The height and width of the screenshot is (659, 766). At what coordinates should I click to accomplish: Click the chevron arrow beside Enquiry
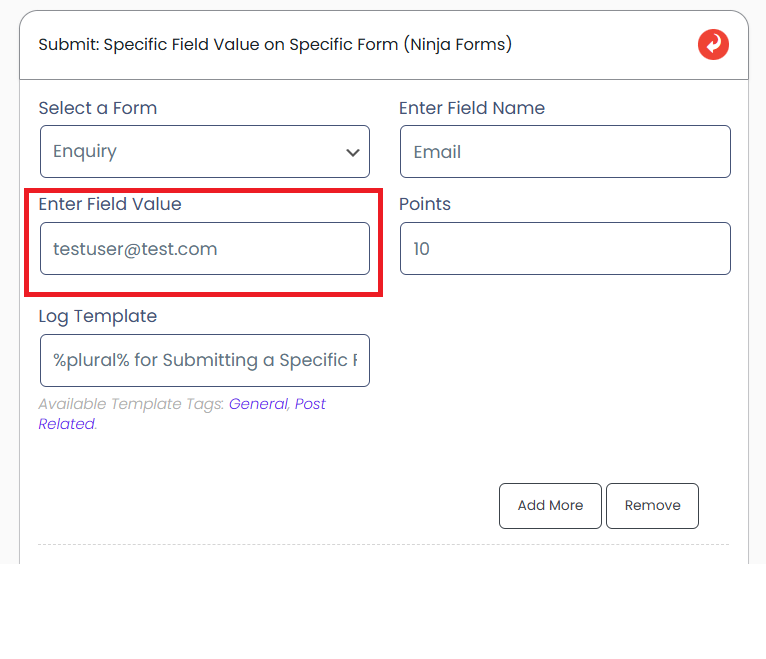pos(352,153)
